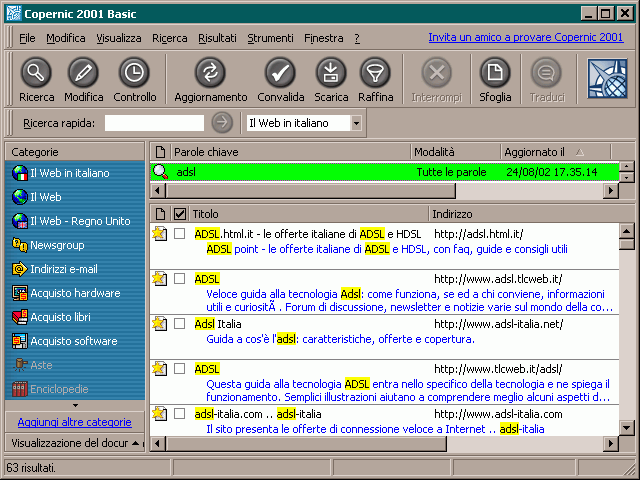Open the Aste category
Screen dimensions: 640x480
[32, 365]
